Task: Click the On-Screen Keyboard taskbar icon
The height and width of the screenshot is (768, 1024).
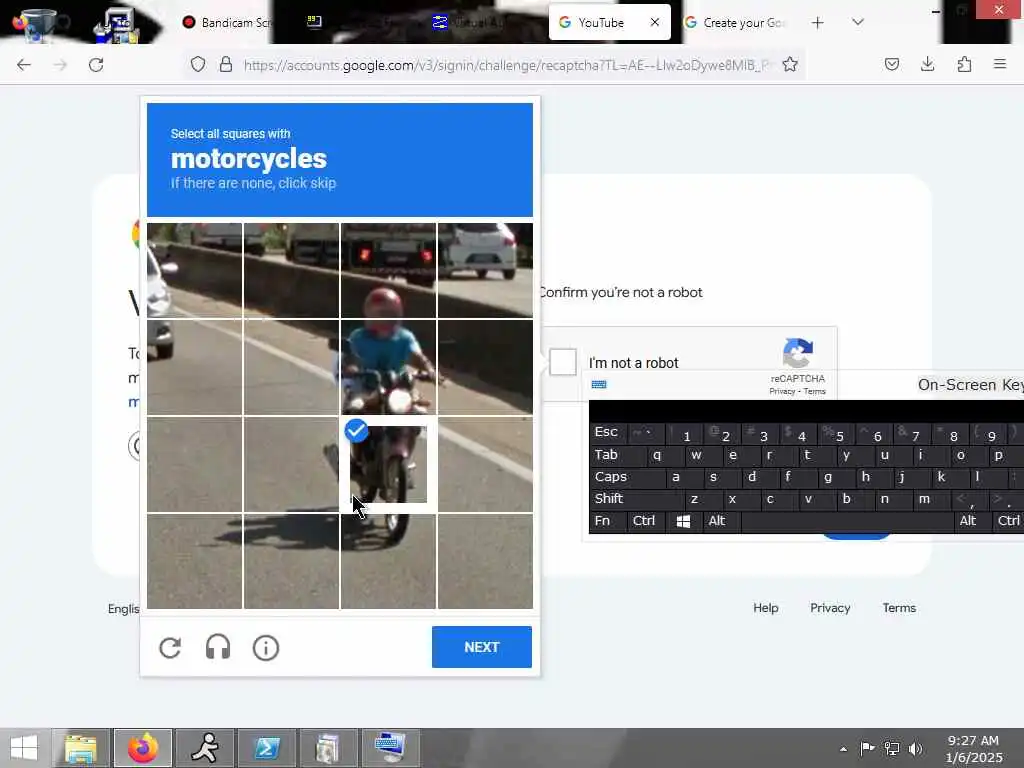Action: 391,748
